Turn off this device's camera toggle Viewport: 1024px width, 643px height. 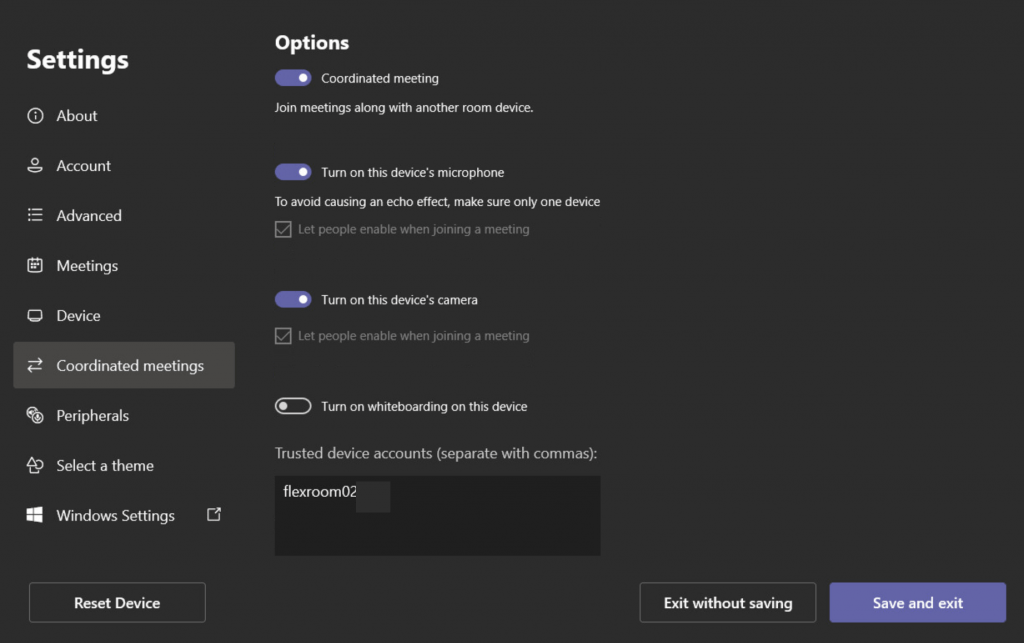pyautogui.click(x=294, y=299)
